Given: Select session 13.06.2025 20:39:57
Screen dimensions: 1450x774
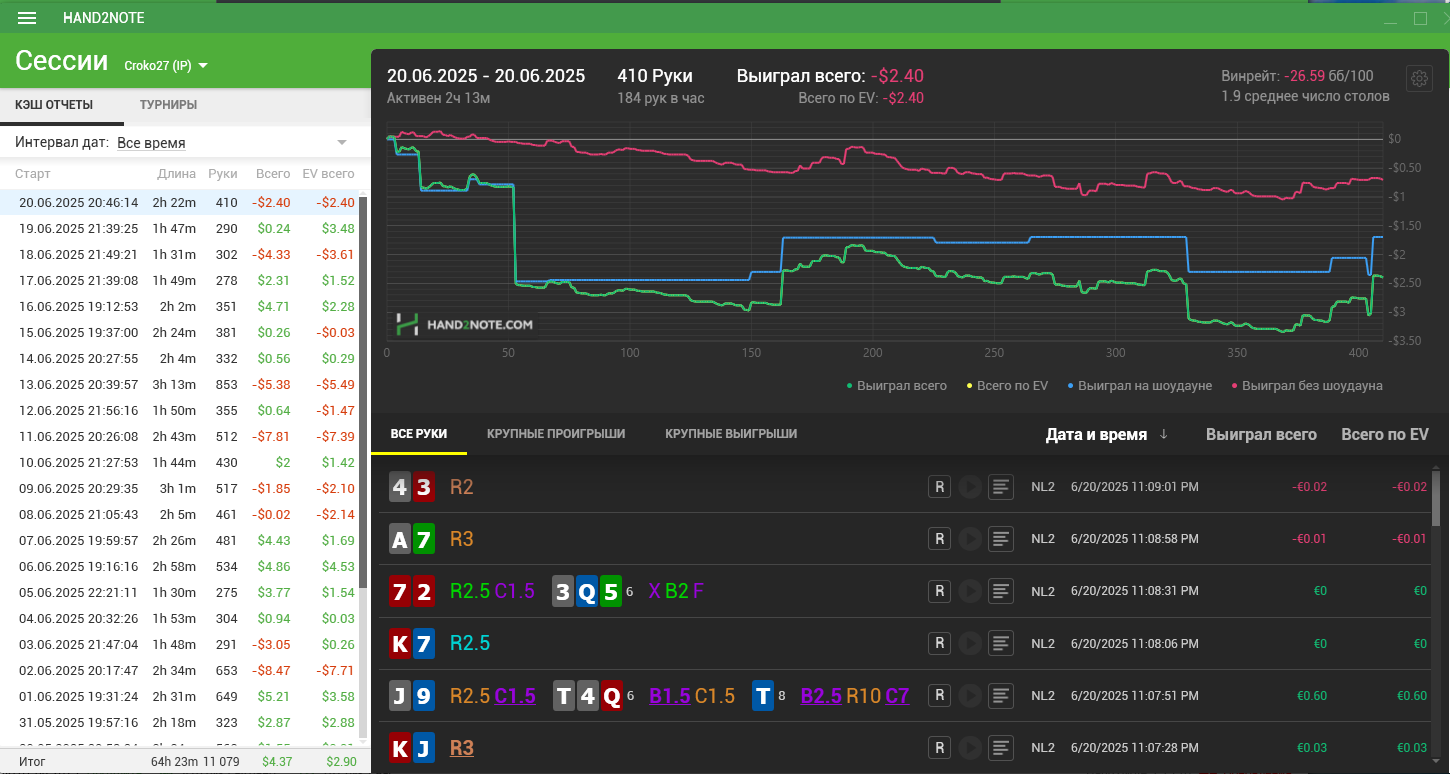Looking at the screenshot, I should click(x=179, y=384).
